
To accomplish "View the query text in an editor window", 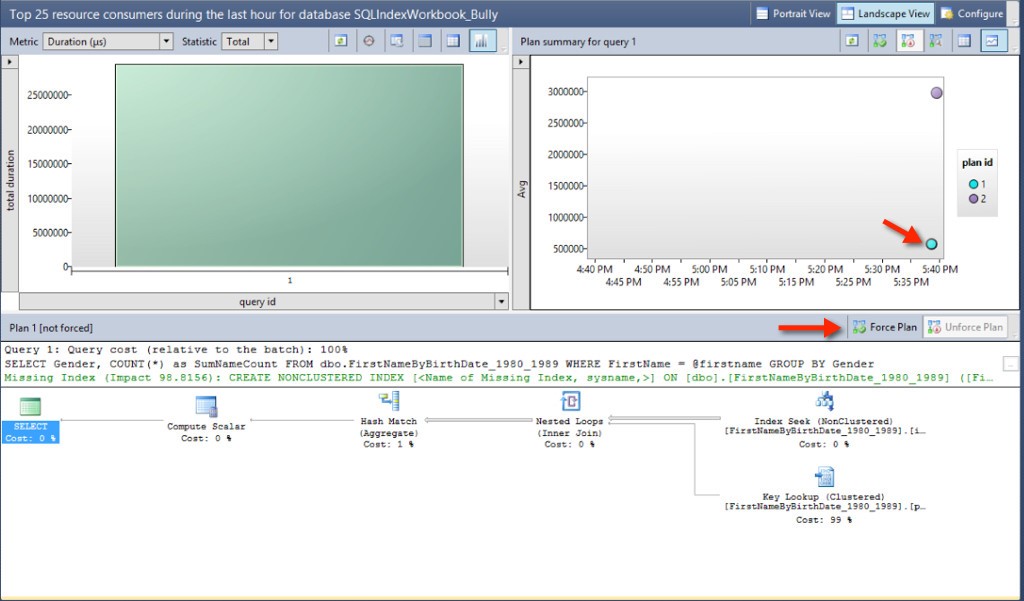I will click(397, 41).
